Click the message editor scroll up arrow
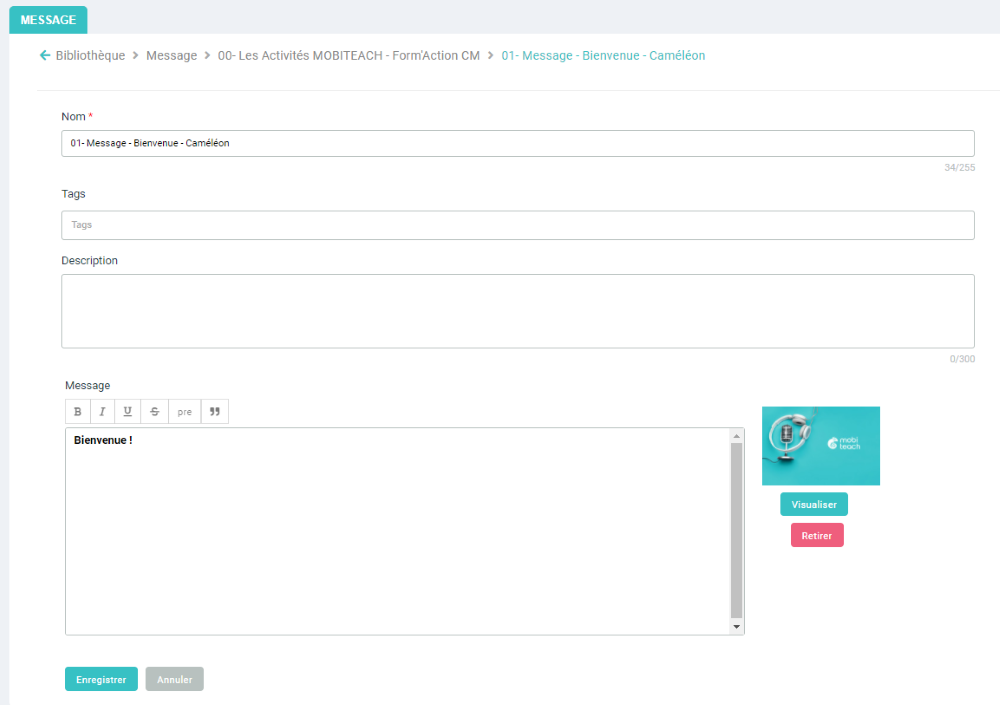 coord(737,436)
